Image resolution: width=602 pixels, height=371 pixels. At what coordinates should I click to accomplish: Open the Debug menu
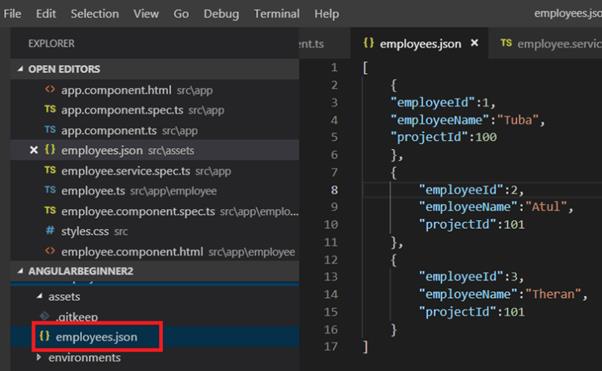click(x=221, y=14)
